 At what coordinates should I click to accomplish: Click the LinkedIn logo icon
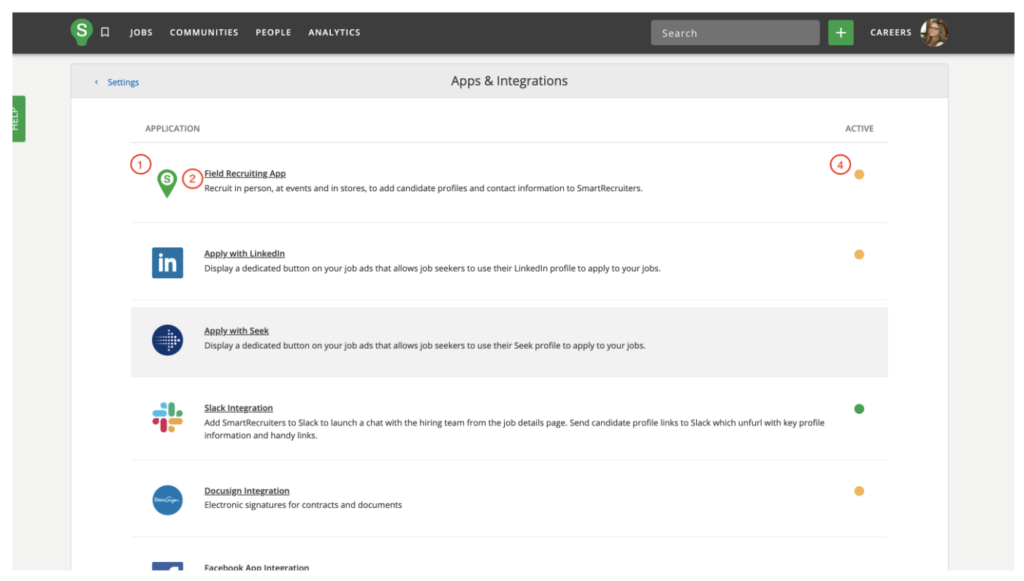(x=167, y=262)
